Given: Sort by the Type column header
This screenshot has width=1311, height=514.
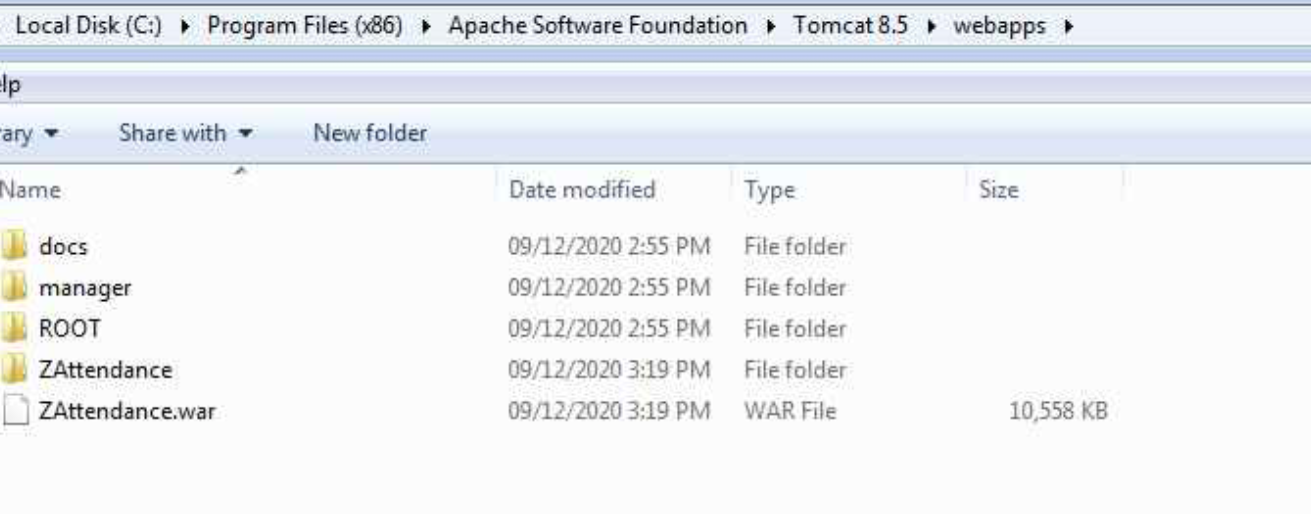Looking at the screenshot, I should pos(769,190).
